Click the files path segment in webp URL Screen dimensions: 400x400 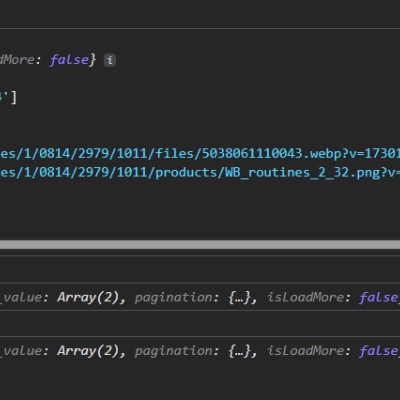[x=175, y=154]
